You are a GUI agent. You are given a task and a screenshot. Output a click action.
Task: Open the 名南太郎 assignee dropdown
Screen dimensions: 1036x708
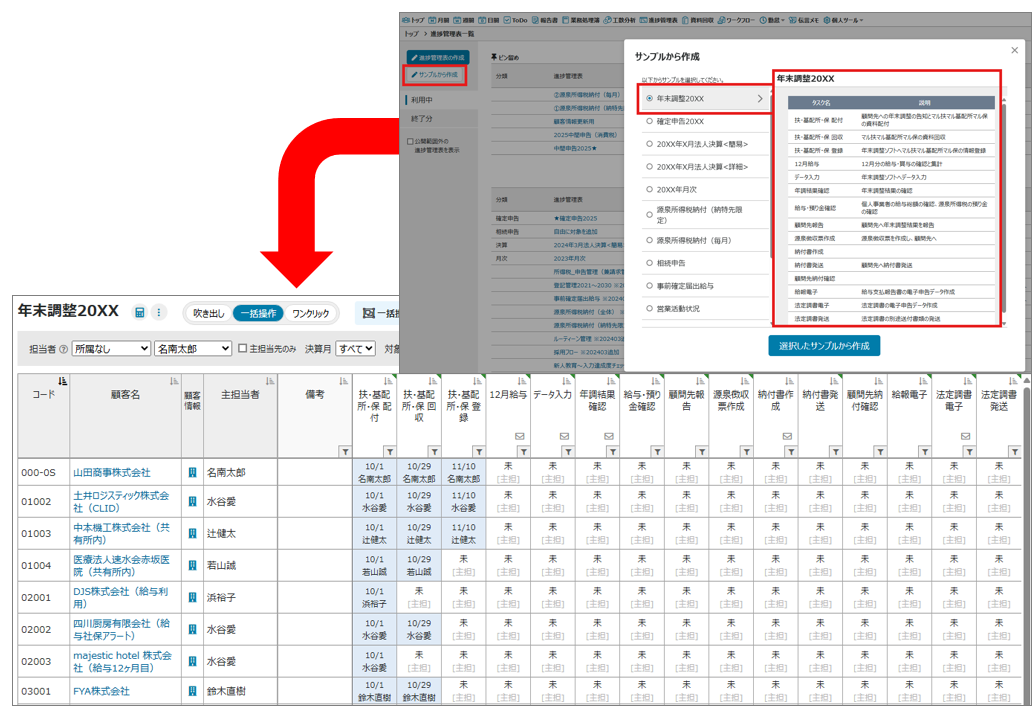click(x=193, y=349)
